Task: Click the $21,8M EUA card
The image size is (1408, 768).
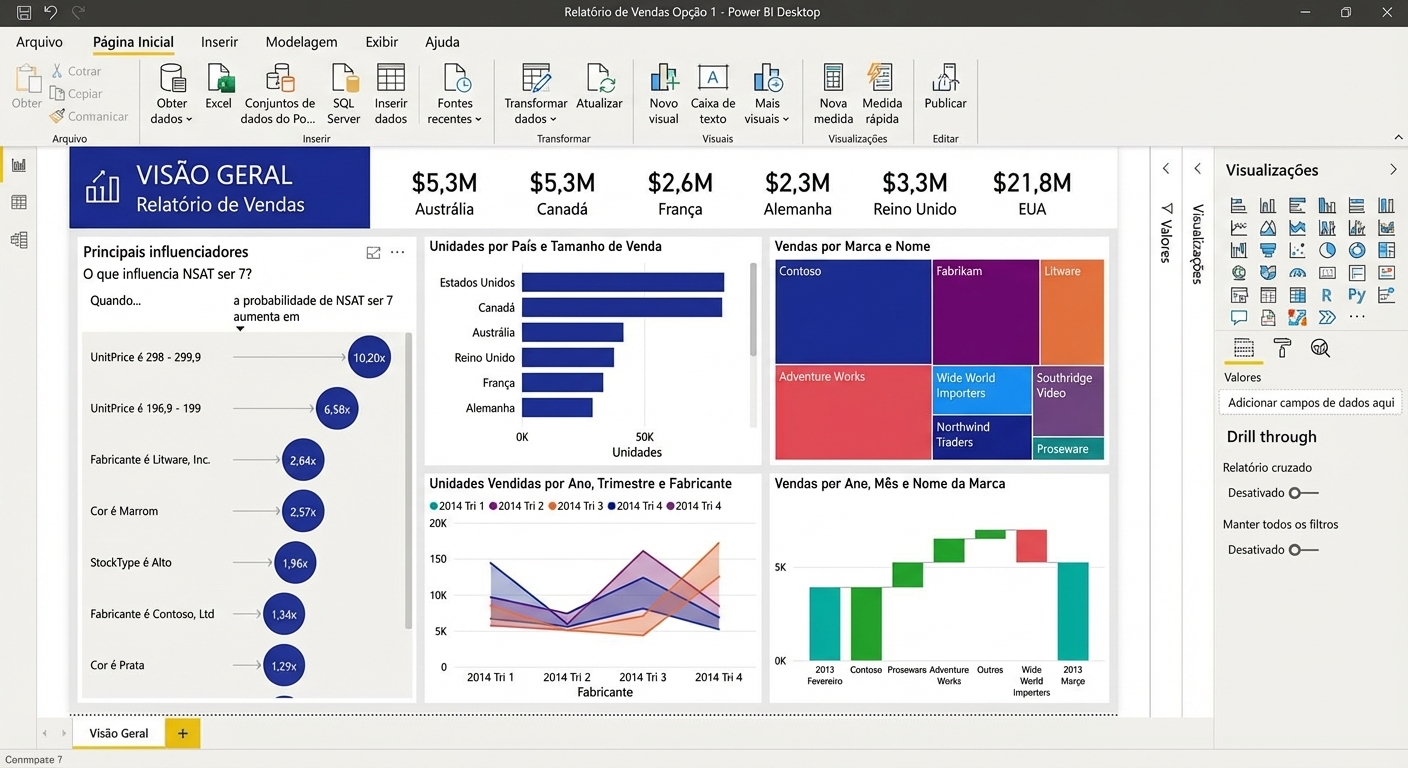Action: coord(1032,193)
